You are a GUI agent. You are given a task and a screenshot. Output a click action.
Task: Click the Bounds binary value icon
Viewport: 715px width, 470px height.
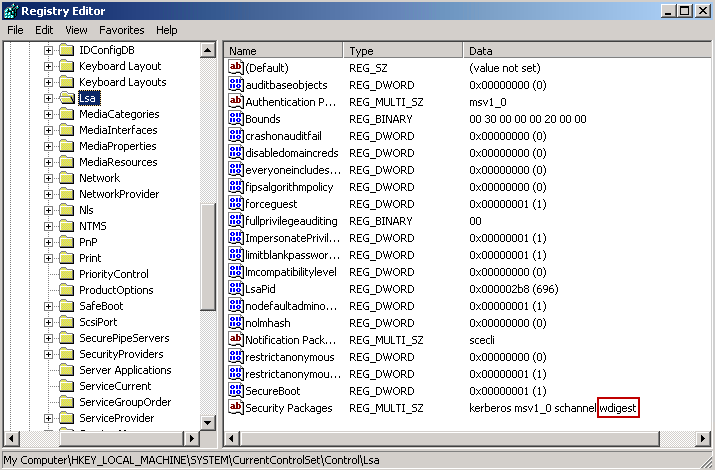coord(237,119)
